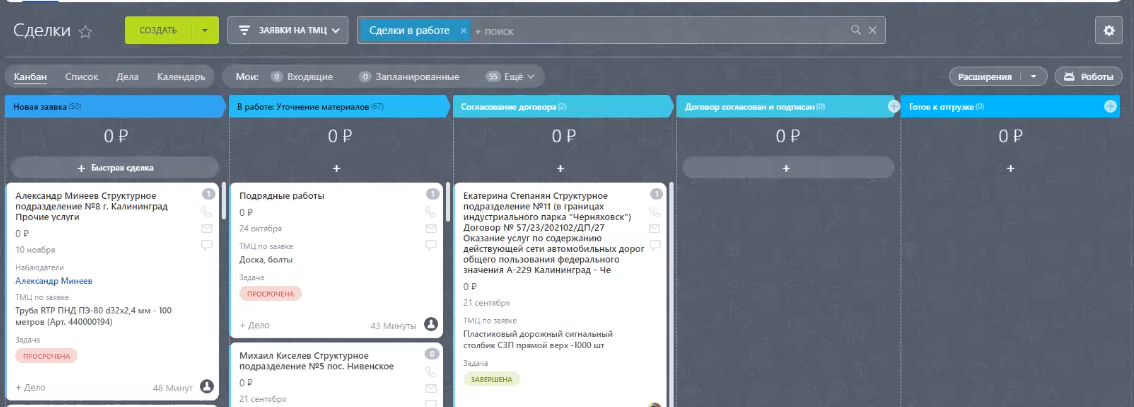The image size is (1134, 407).
Task: Click the Расширения button
Action: click(x=984, y=77)
